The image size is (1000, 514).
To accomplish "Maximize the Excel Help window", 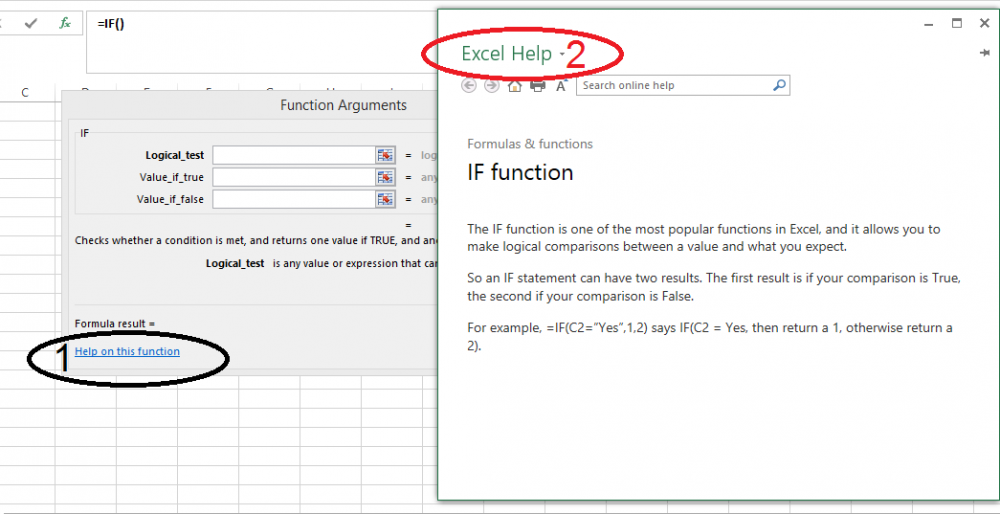I will [x=957, y=24].
